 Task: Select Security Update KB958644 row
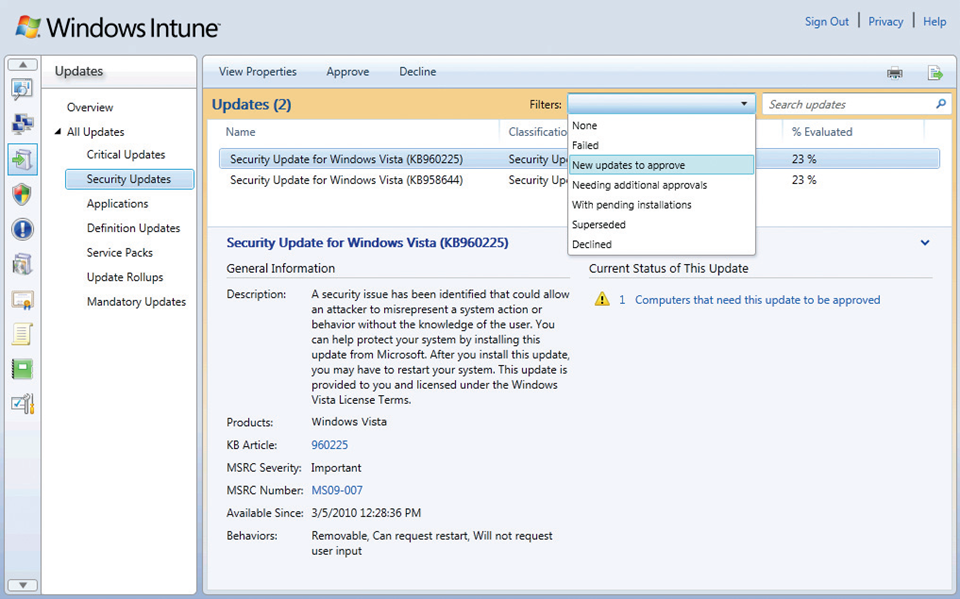click(x=579, y=180)
